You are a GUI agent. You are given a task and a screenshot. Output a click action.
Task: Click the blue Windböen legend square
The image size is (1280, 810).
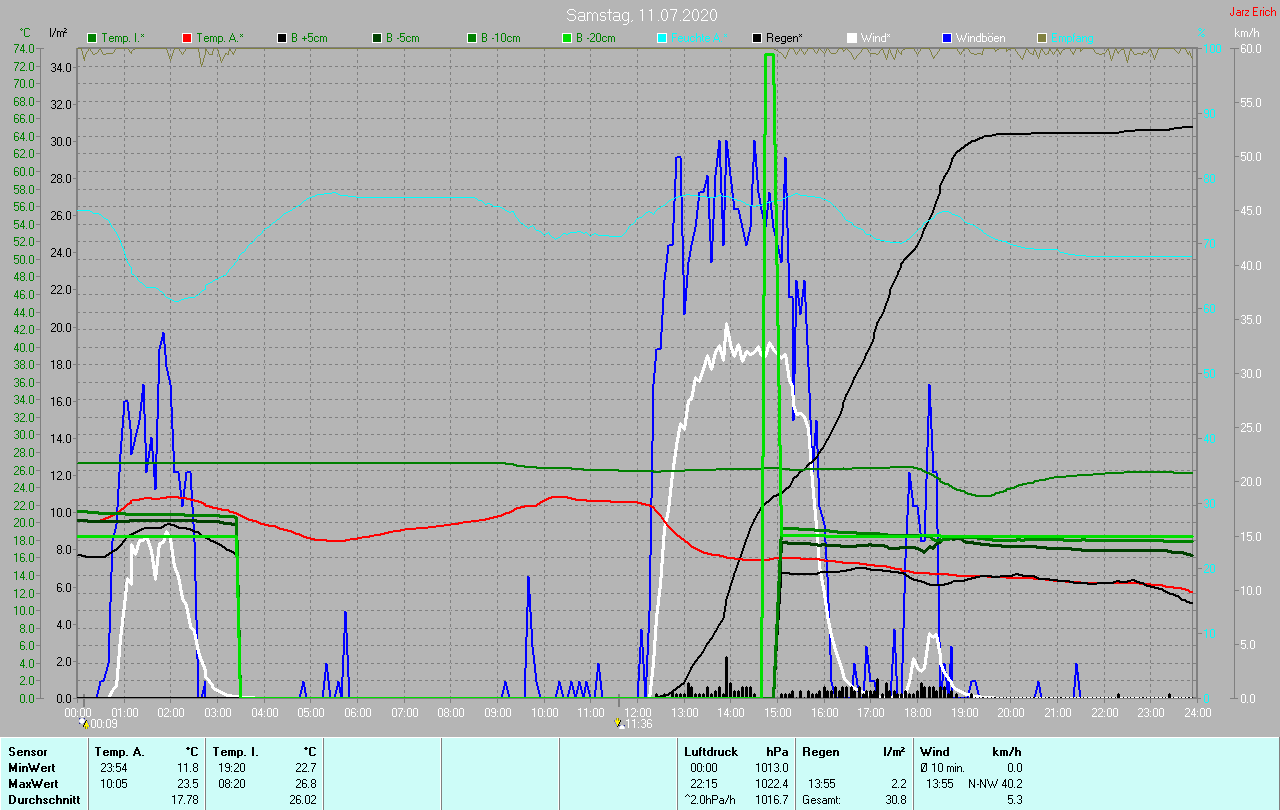[946, 38]
